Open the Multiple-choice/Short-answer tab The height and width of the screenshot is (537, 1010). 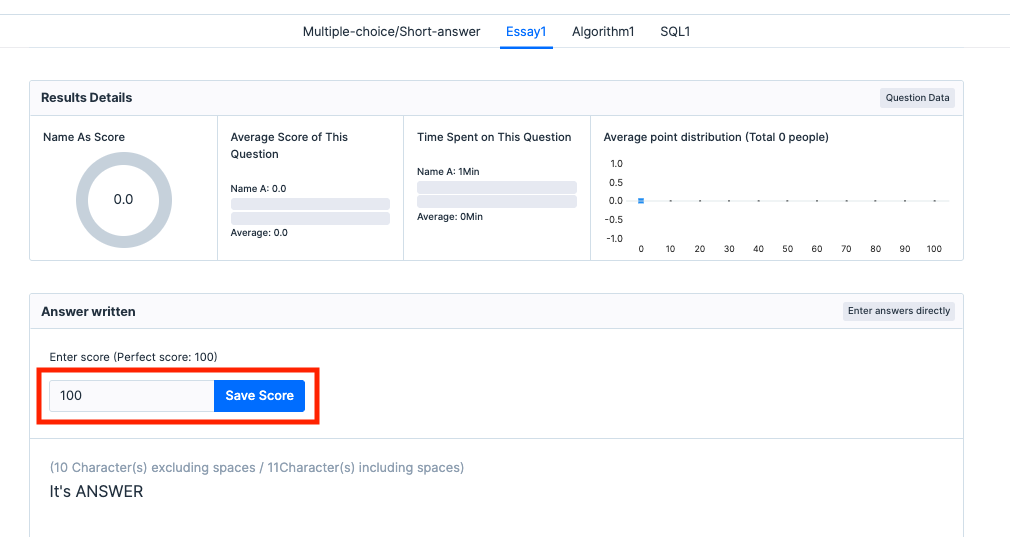391,31
